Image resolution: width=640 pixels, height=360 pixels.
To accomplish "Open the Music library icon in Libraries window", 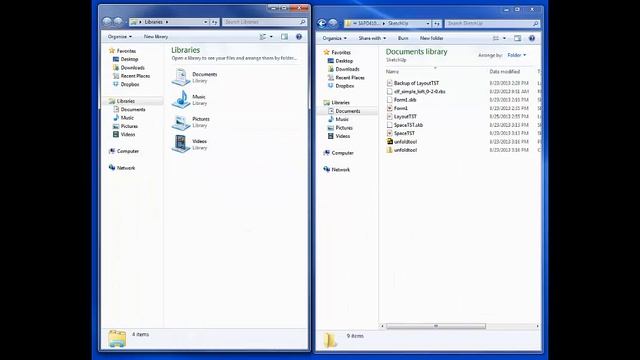I will pyautogui.click(x=180, y=100).
